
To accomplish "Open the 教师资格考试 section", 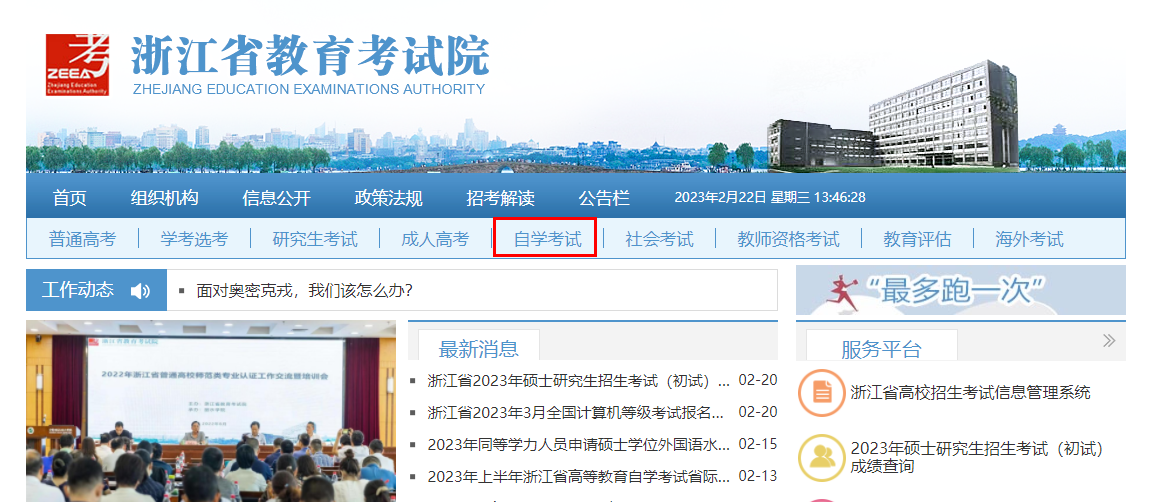I will pyautogui.click(x=788, y=239).
